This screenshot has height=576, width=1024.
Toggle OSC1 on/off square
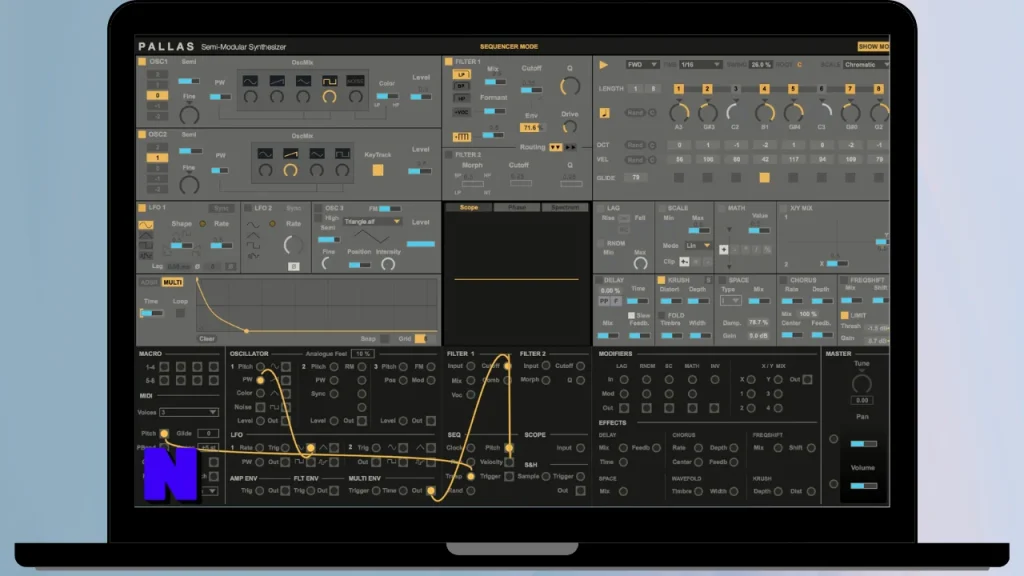142,61
